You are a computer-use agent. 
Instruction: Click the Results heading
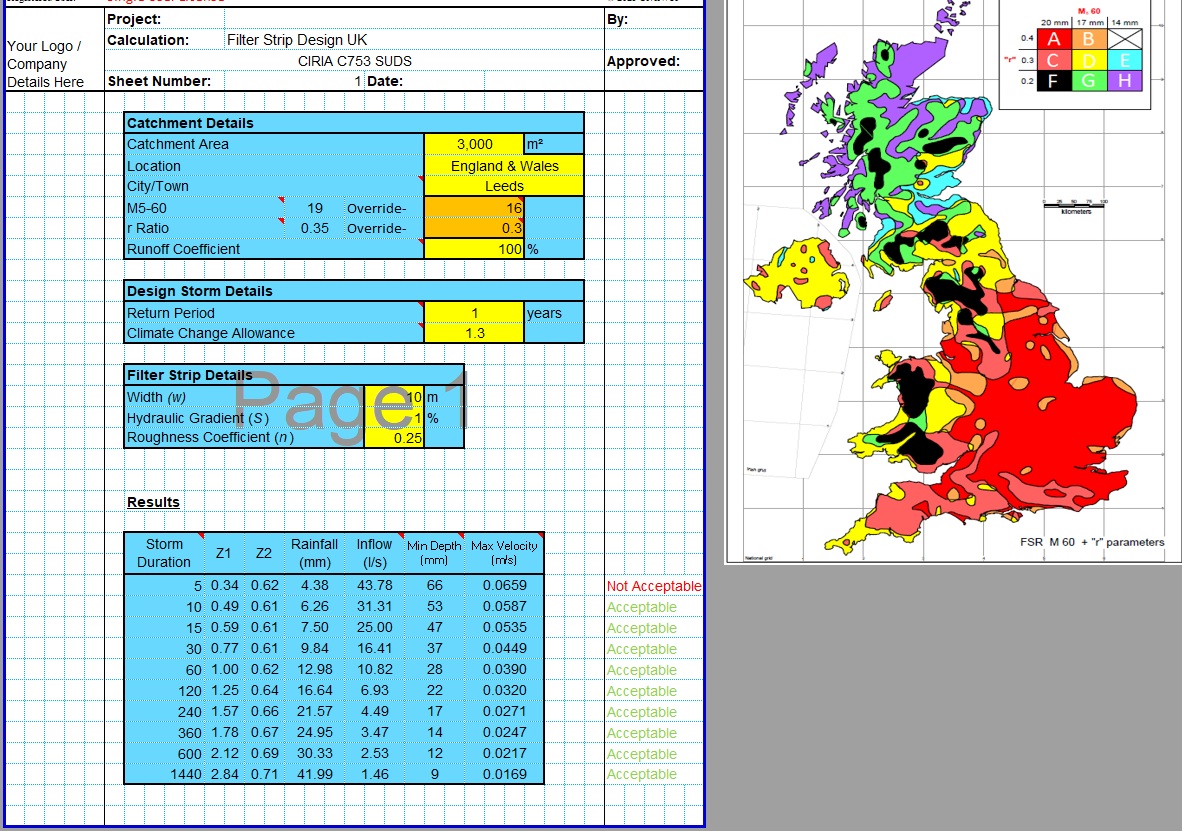[153, 502]
